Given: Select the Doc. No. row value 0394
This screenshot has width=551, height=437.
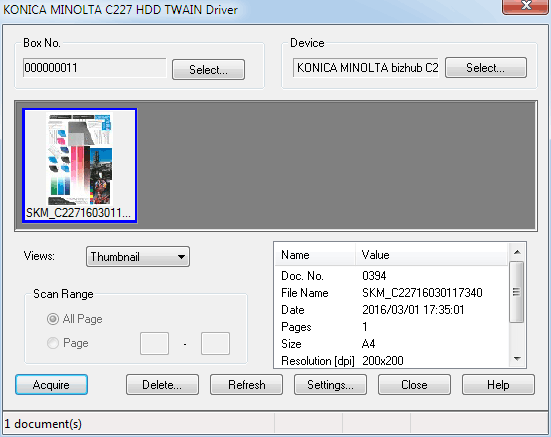Looking at the screenshot, I should coord(374,276).
